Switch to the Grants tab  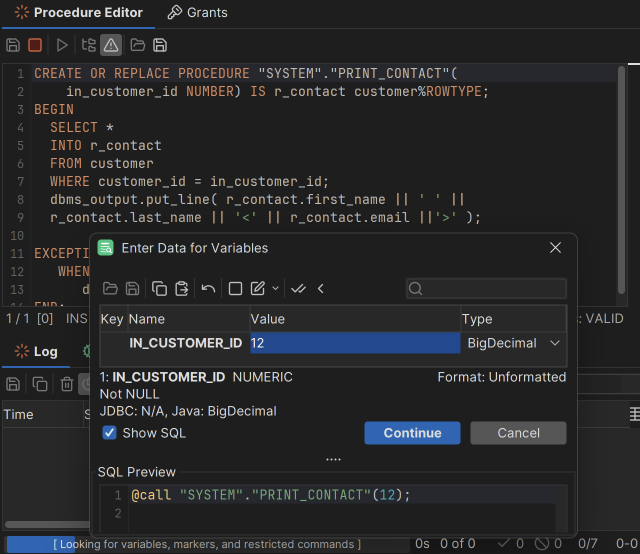(197, 13)
